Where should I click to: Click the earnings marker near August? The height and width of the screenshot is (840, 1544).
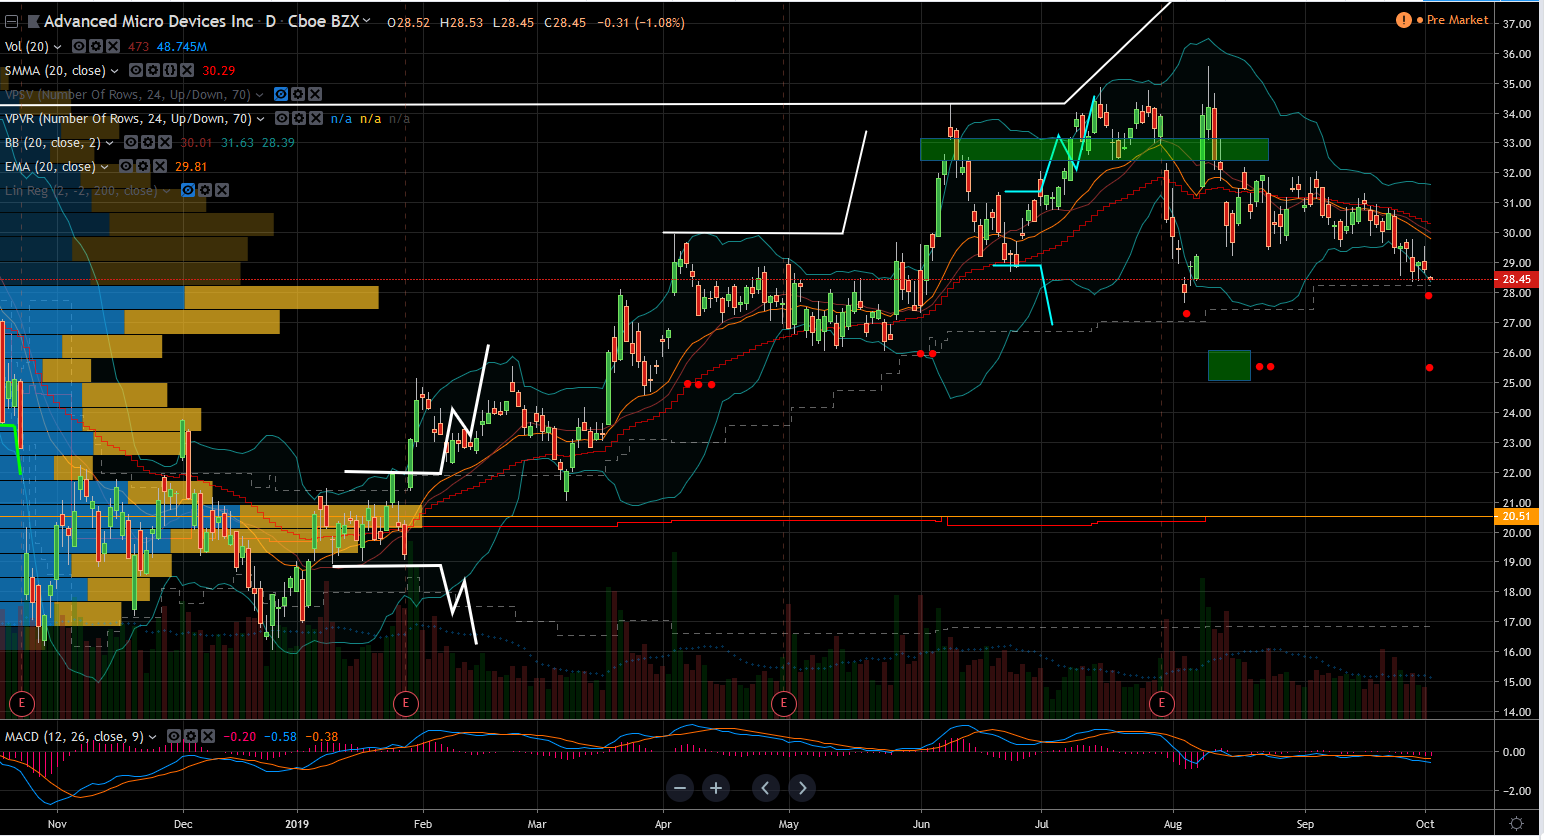1161,703
